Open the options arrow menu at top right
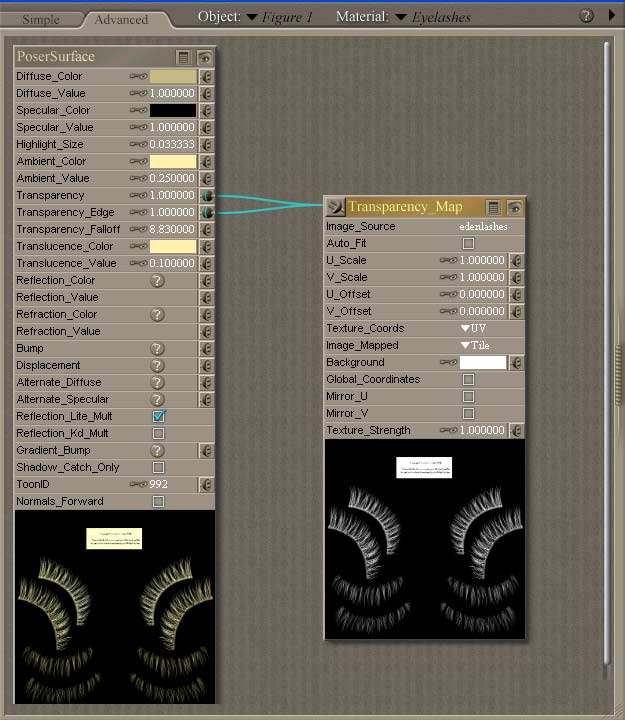 [612, 15]
